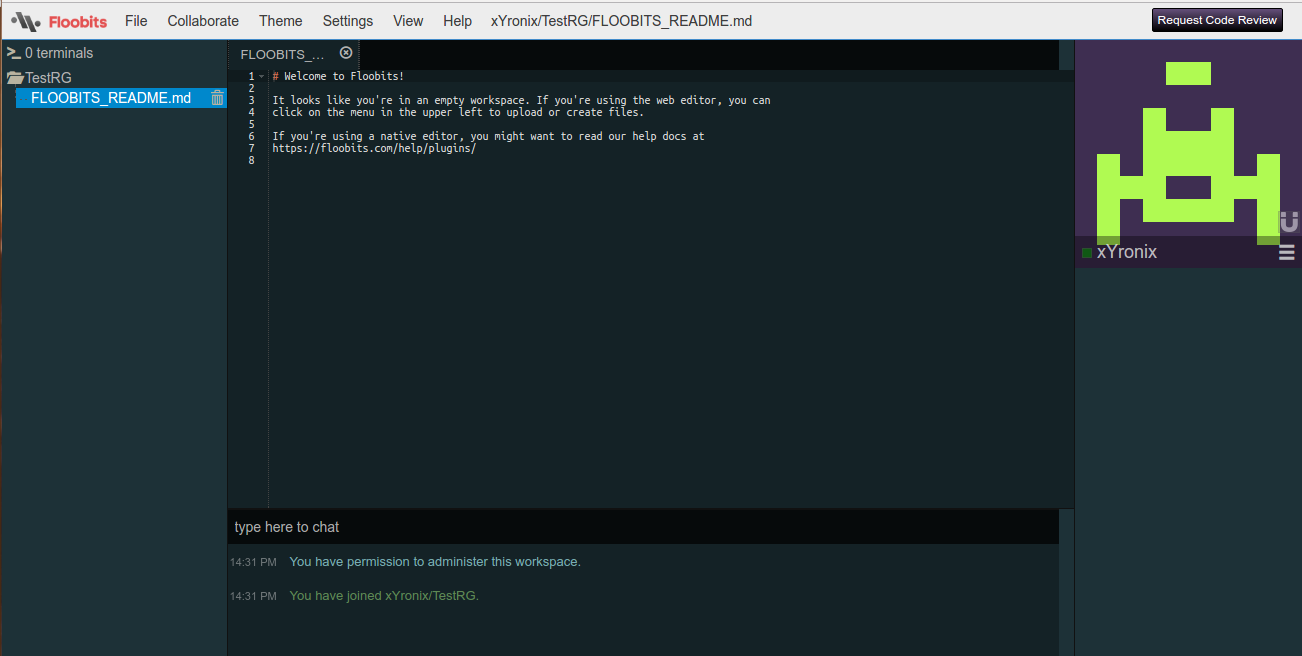
Task: Click the 'You have joined xYronix/TestRG.' message
Action: coord(384,596)
